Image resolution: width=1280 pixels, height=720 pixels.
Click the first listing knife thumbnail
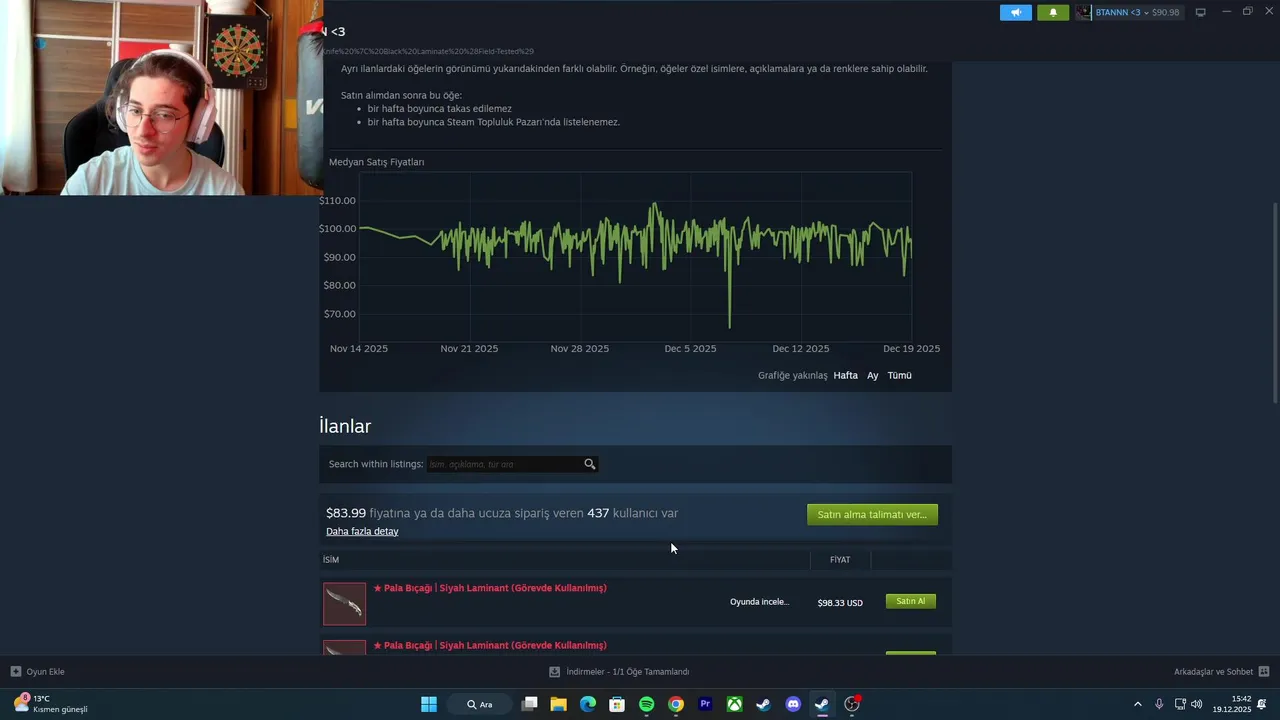tap(344, 604)
